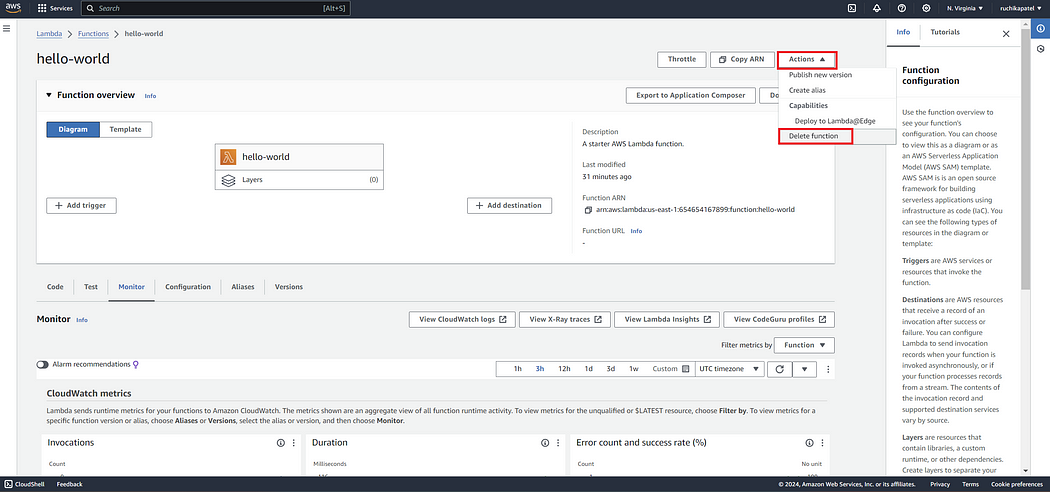Image resolution: width=1050 pixels, height=492 pixels.
Task: Open the metrics three-dot options menu
Action: pos(828,369)
